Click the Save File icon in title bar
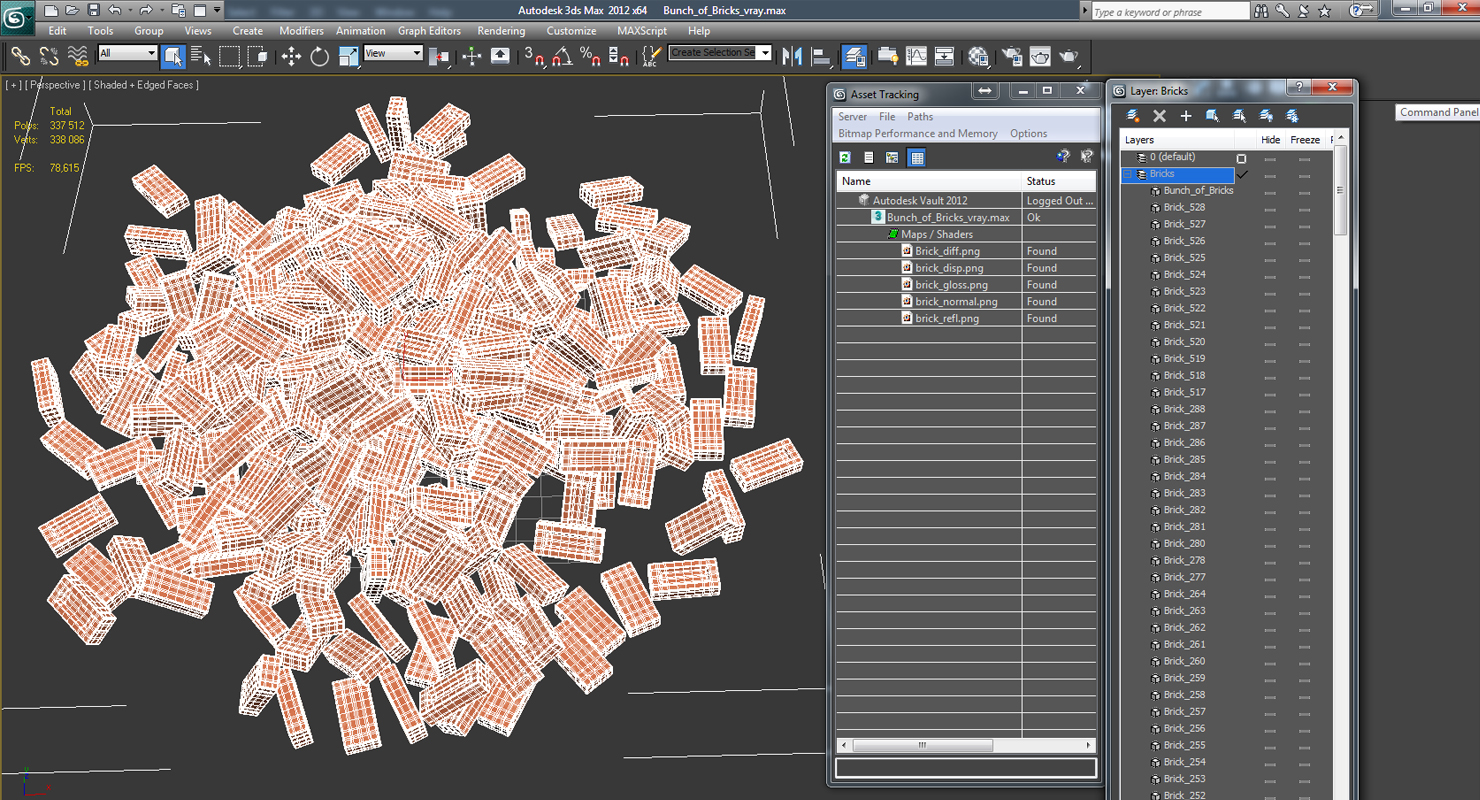The image size is (1480, 800). (x=93, y=10)
